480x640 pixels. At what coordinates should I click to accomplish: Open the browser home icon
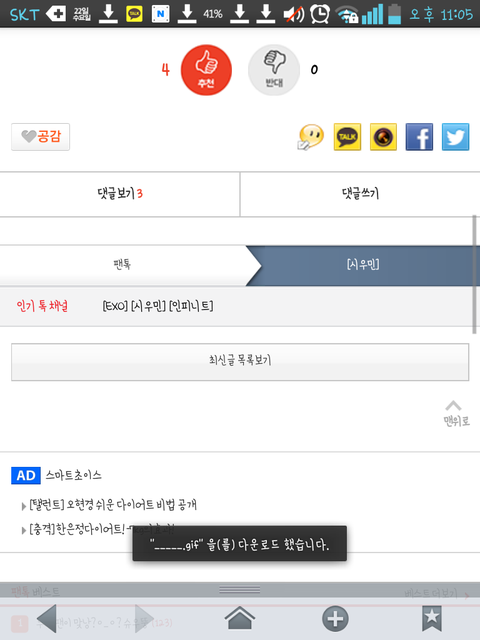click(x=240, y=618)
